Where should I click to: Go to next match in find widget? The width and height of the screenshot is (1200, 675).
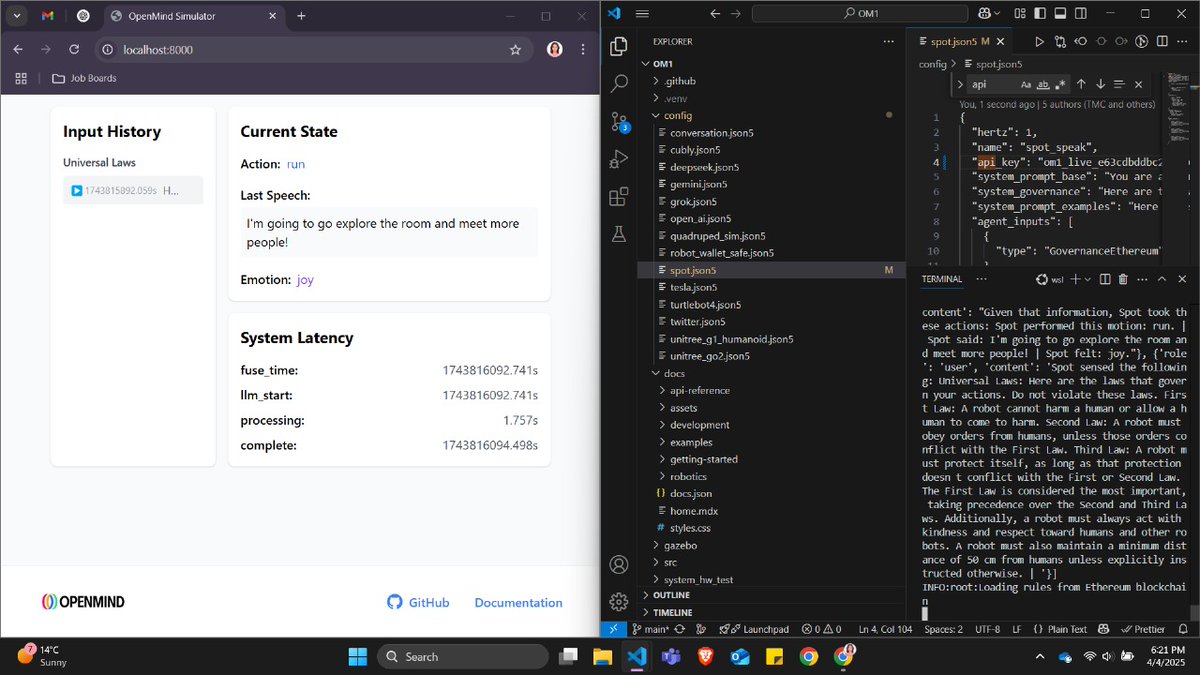tap(1100, 85)
